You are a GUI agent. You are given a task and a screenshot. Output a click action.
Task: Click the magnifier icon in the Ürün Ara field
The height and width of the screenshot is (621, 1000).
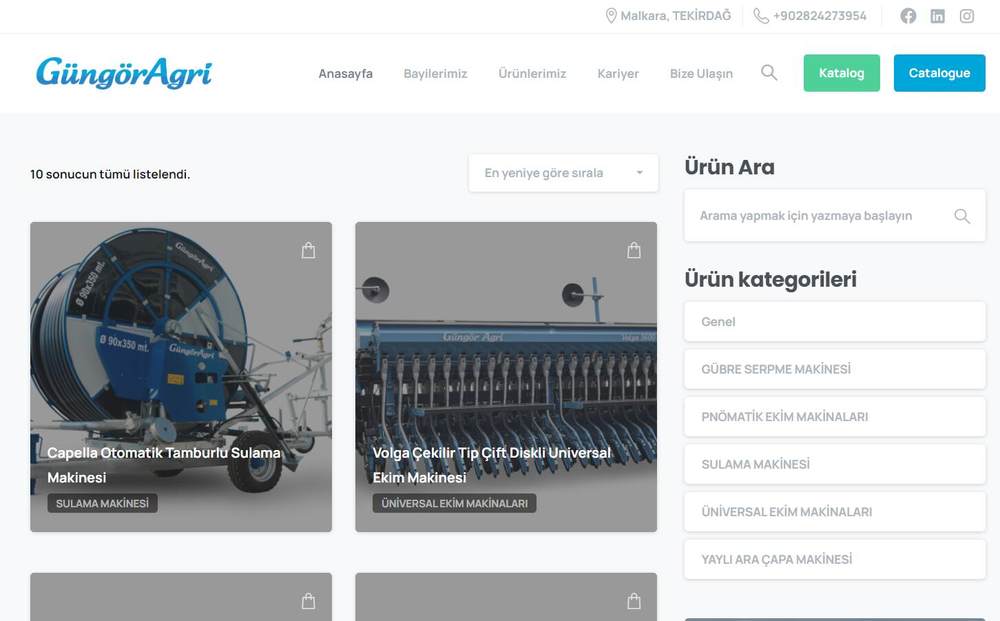[962, 216]
